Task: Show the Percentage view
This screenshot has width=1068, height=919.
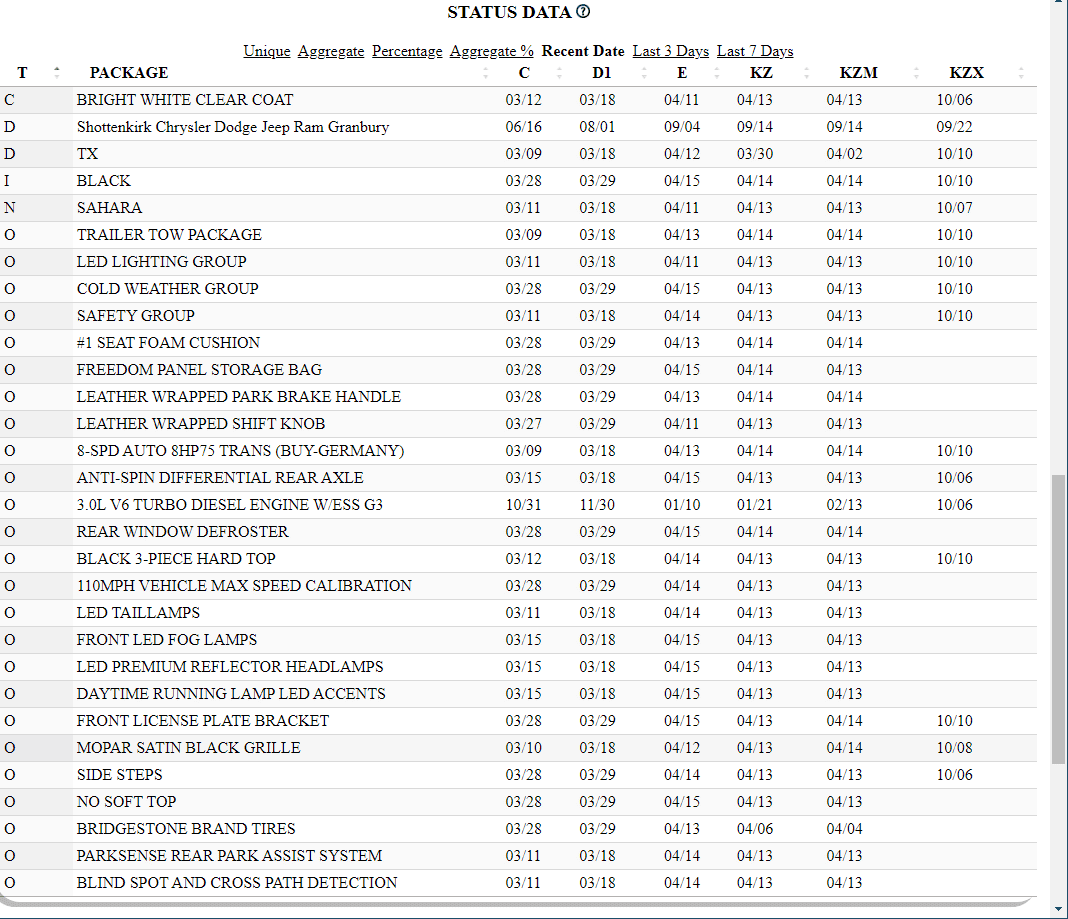Action: click(407, 51)
